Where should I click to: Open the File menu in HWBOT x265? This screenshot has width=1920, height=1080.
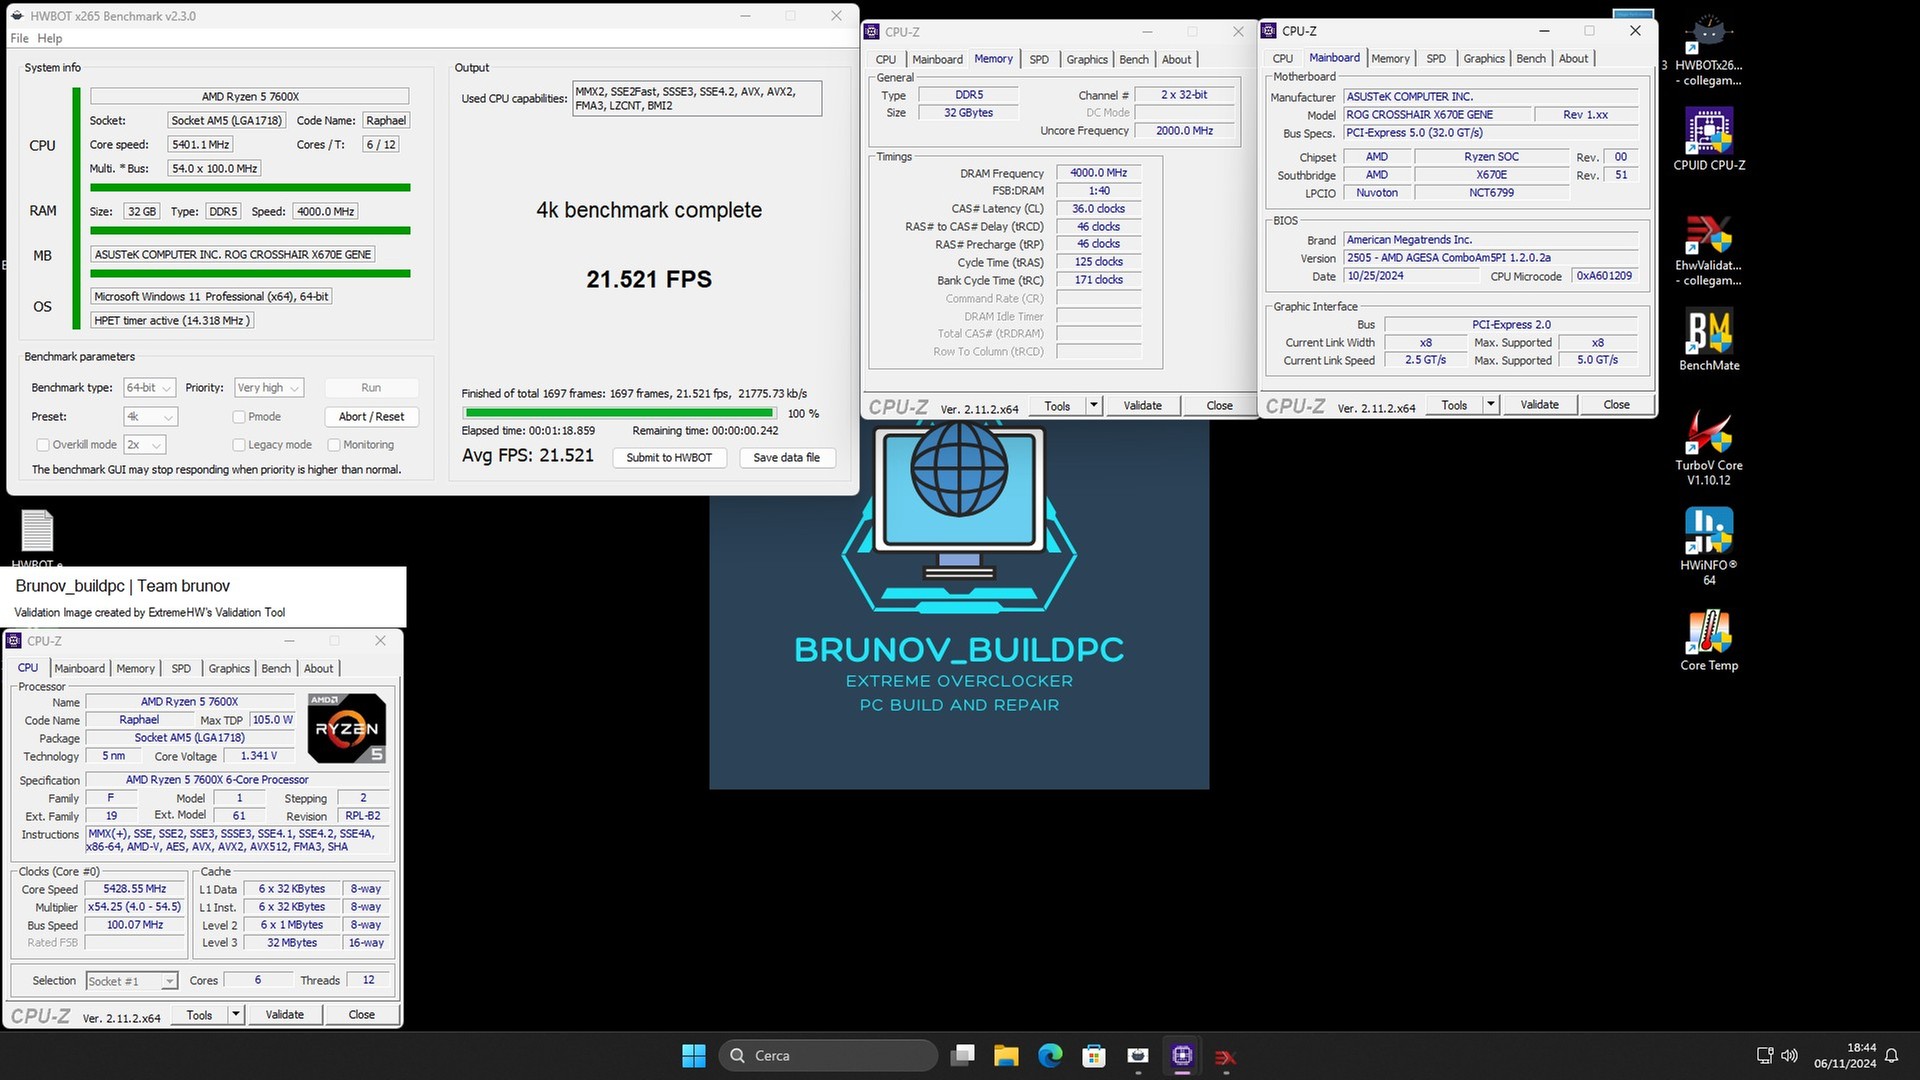(19, 38)
